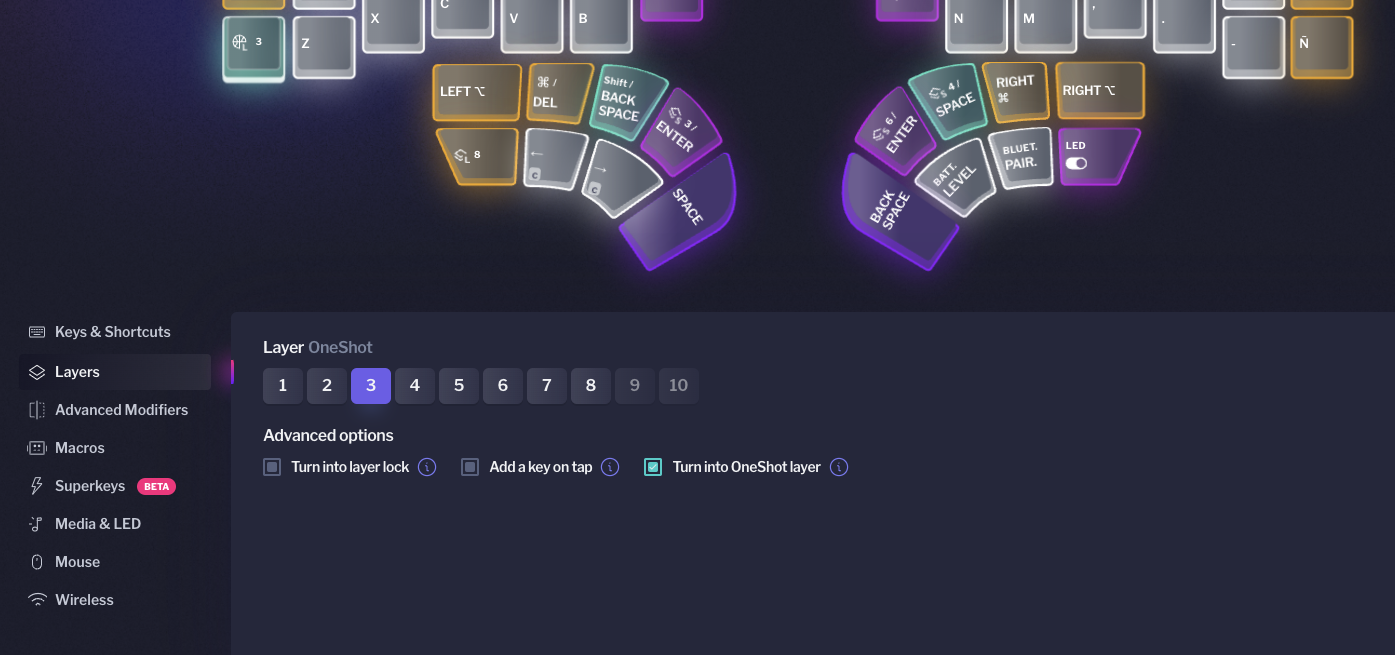The width and height of the screenshot is (1395, 655).
Task: Switch to the Layers menu item
Action: pos(115,372)
